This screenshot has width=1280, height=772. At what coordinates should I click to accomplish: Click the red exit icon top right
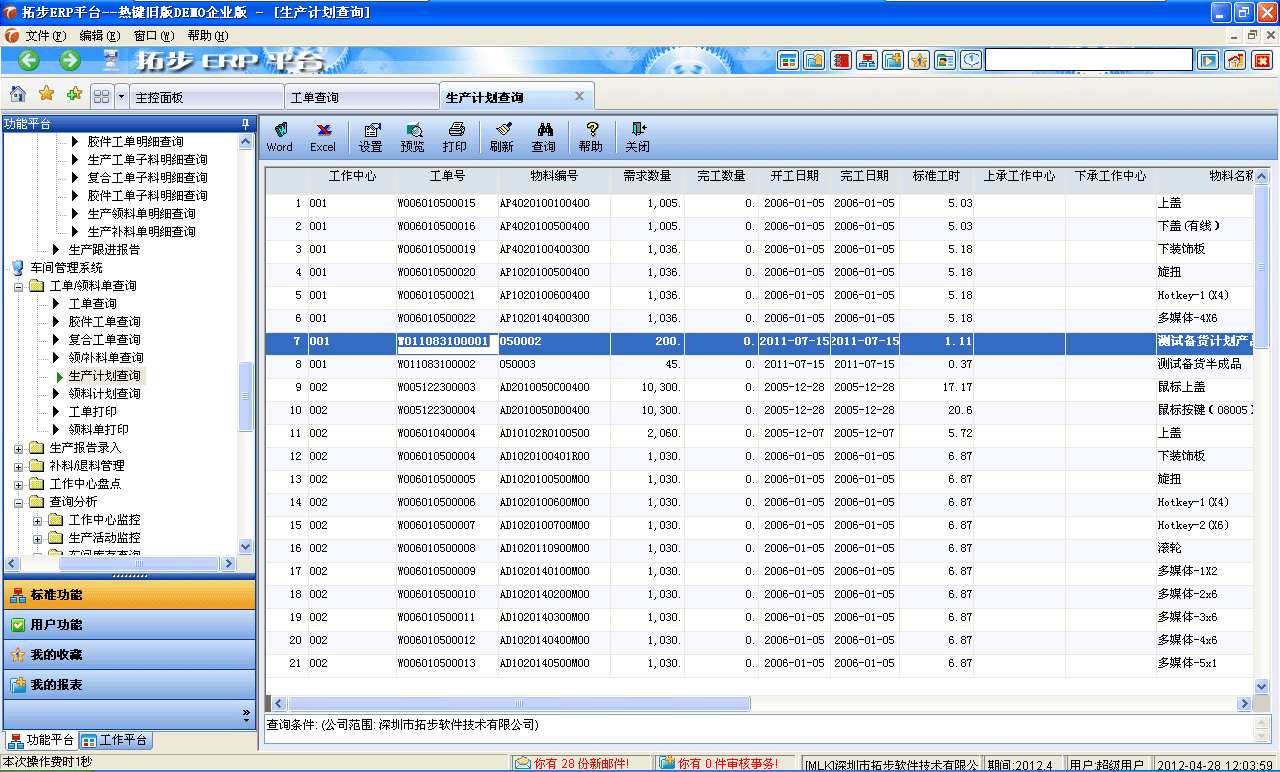pyautogui.click(x=1265, y=12)
